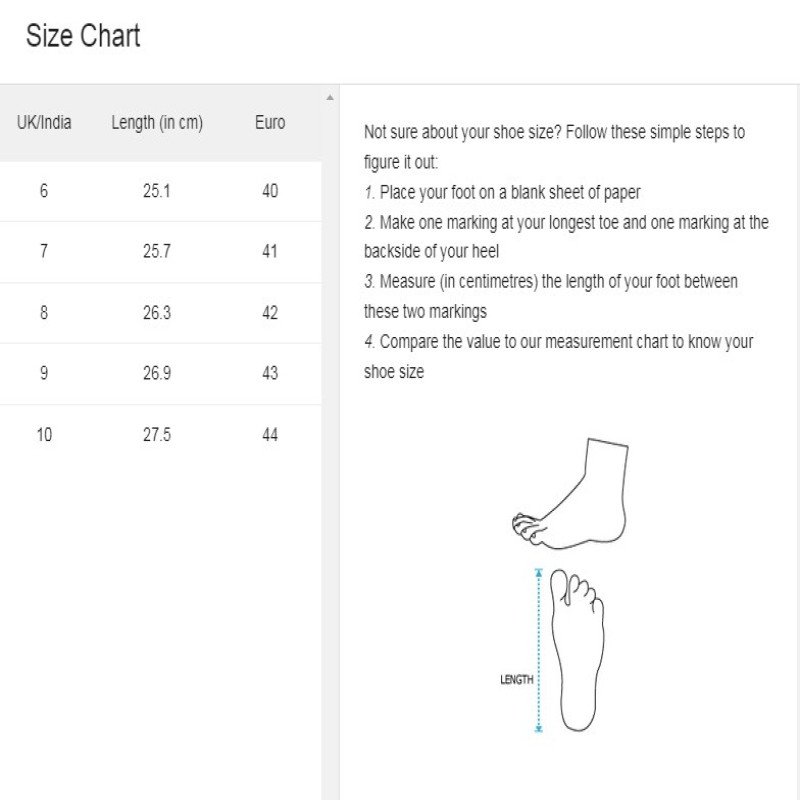Click the Euro column header
The width and height of the screenshot is (800, 800).
270,123
